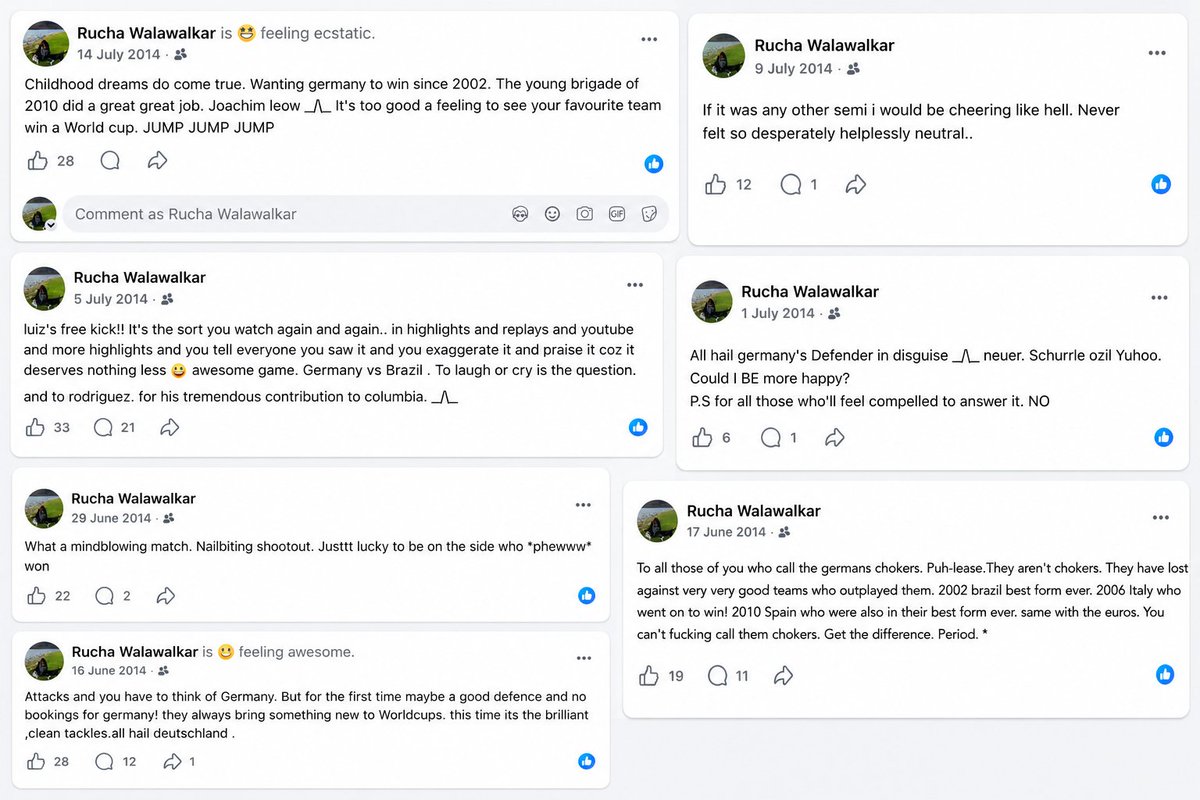1200x800 pixels.
Task: Toggle like on the 9 July 2014 post
Action: tap(716, 184)
